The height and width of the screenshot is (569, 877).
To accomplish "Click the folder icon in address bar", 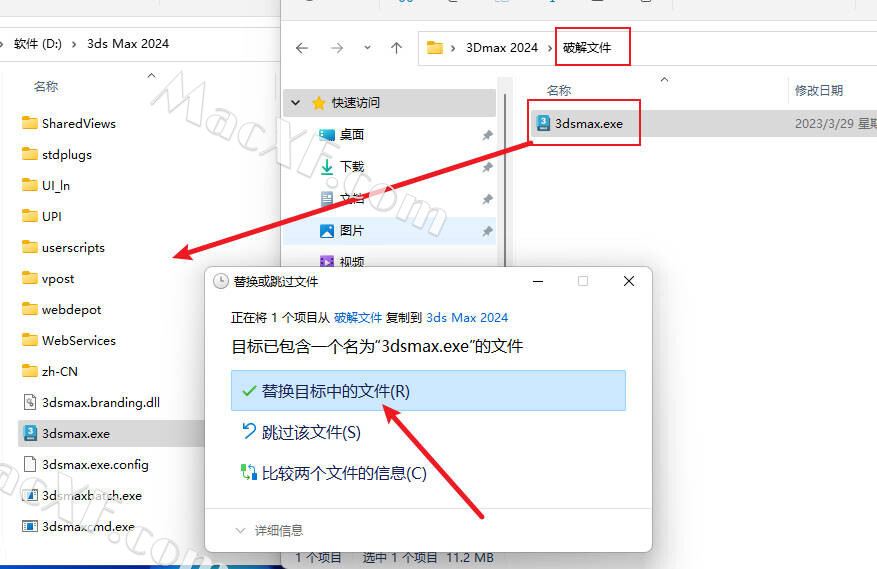I will (x=435, y=48).
